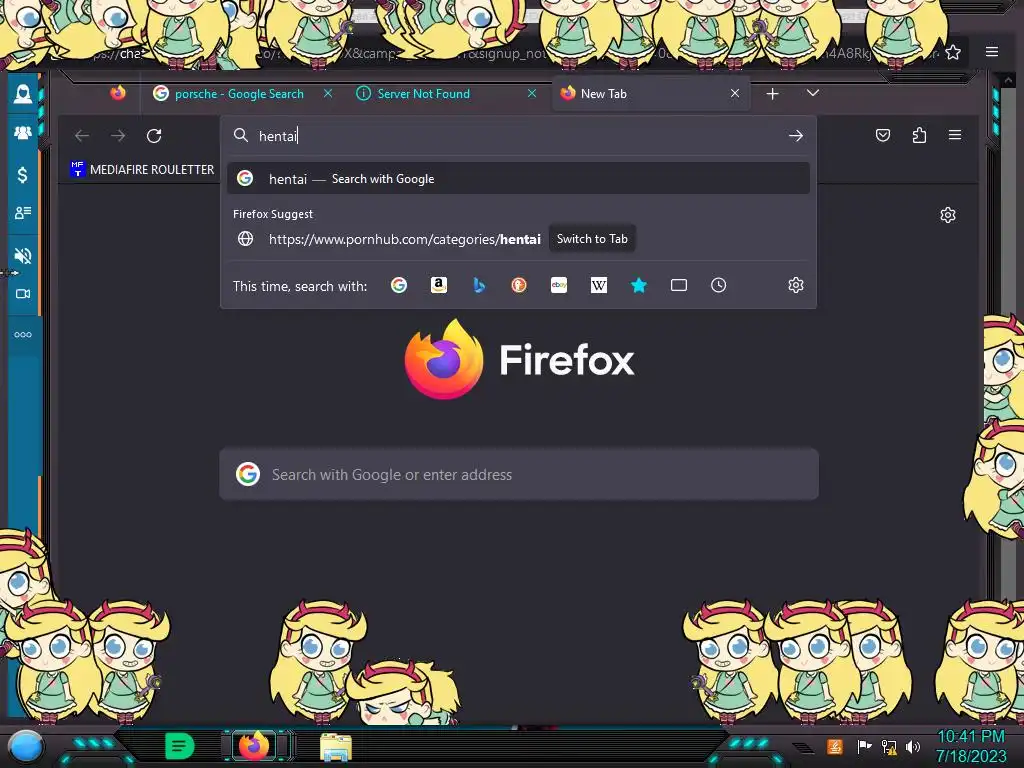Toggle the sidebar muted speaker icon
1024x768 pixels.
pyautogui.click(x=23, y=255)
